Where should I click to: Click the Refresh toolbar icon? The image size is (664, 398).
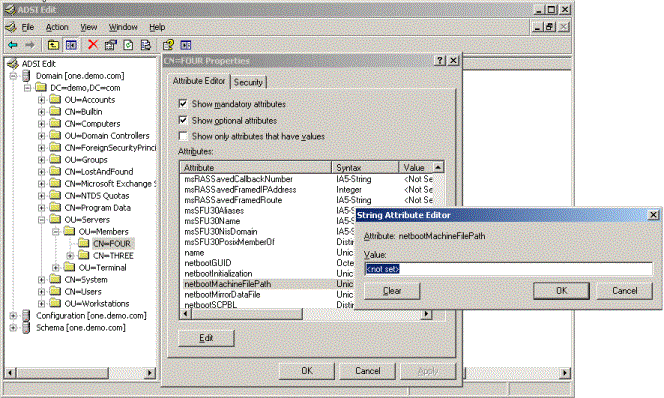pos(128,45)
